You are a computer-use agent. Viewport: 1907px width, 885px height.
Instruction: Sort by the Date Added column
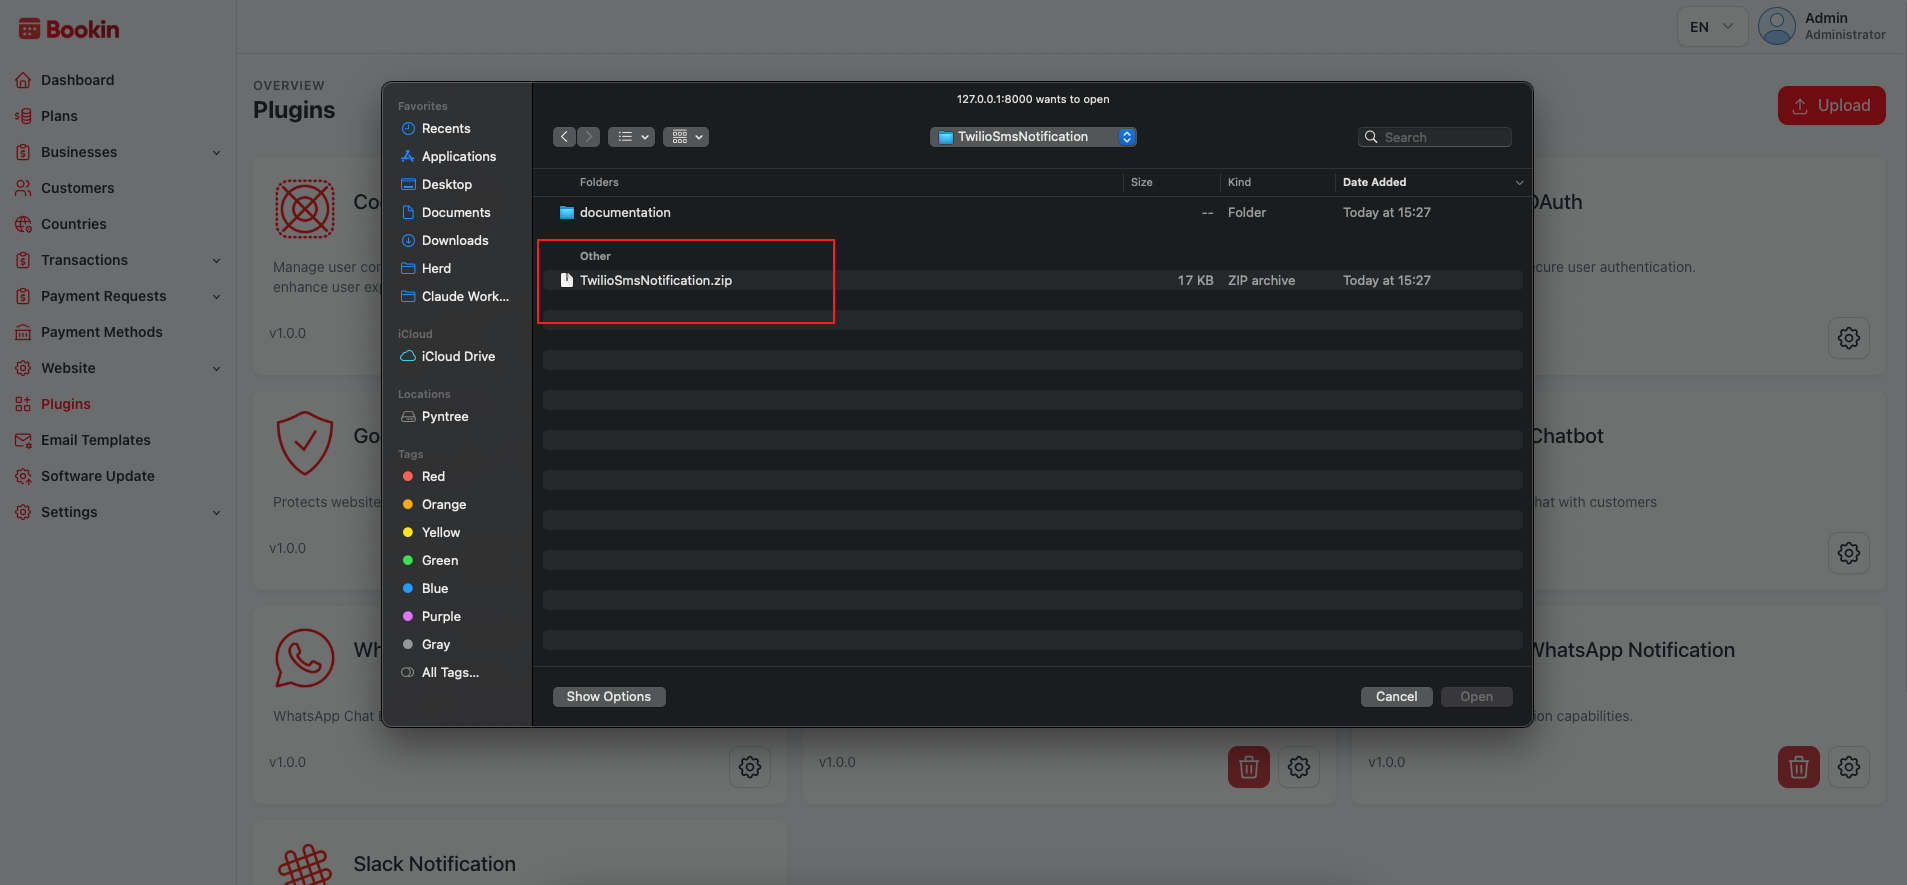coord(1374,182)
